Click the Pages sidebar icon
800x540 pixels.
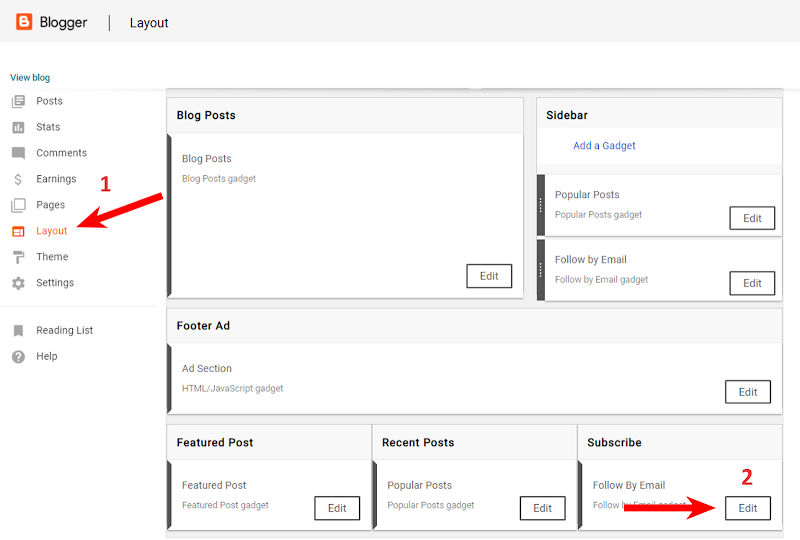click(x=18, y=205)
